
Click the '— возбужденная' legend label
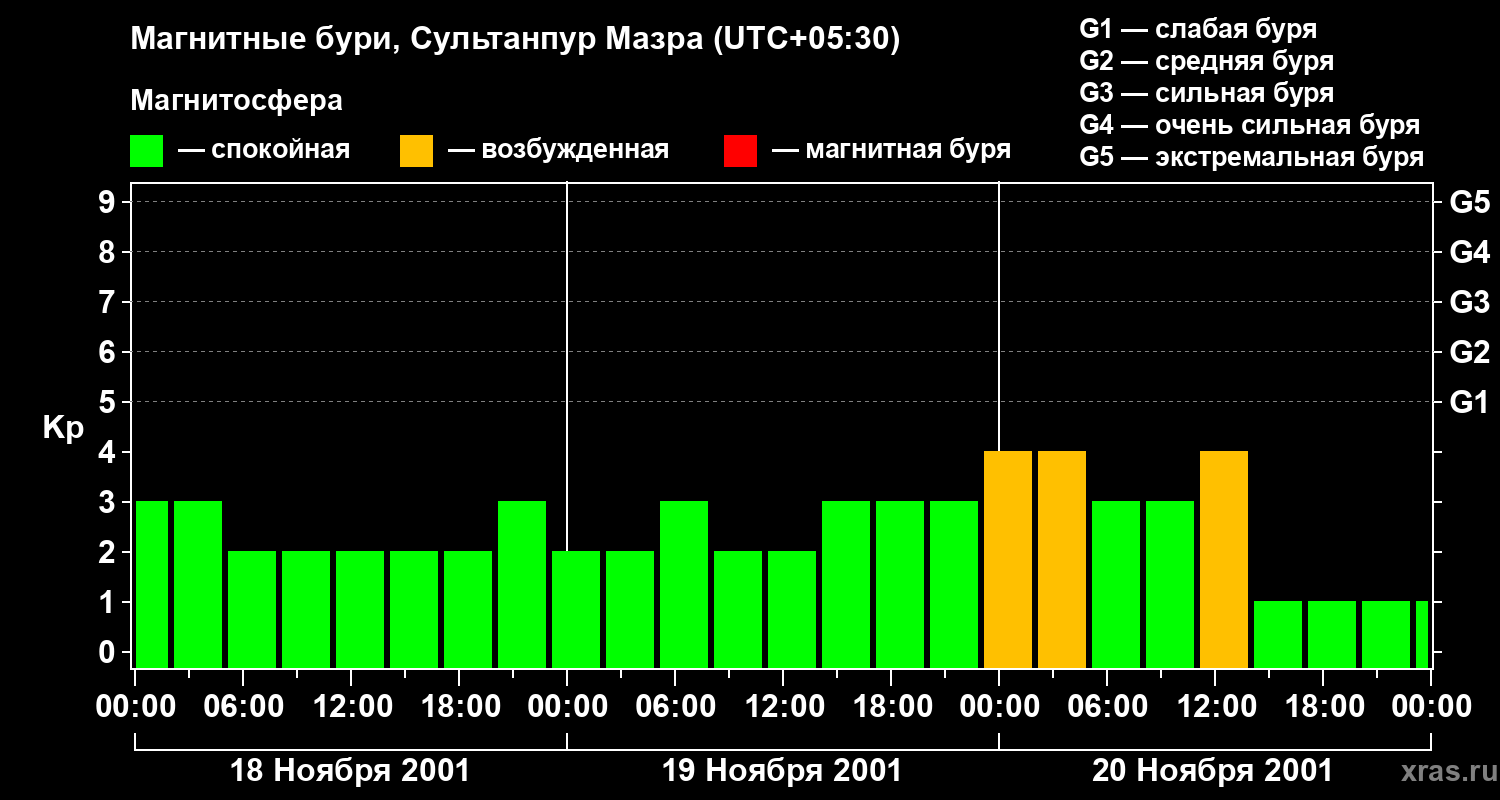pos(558,150)
